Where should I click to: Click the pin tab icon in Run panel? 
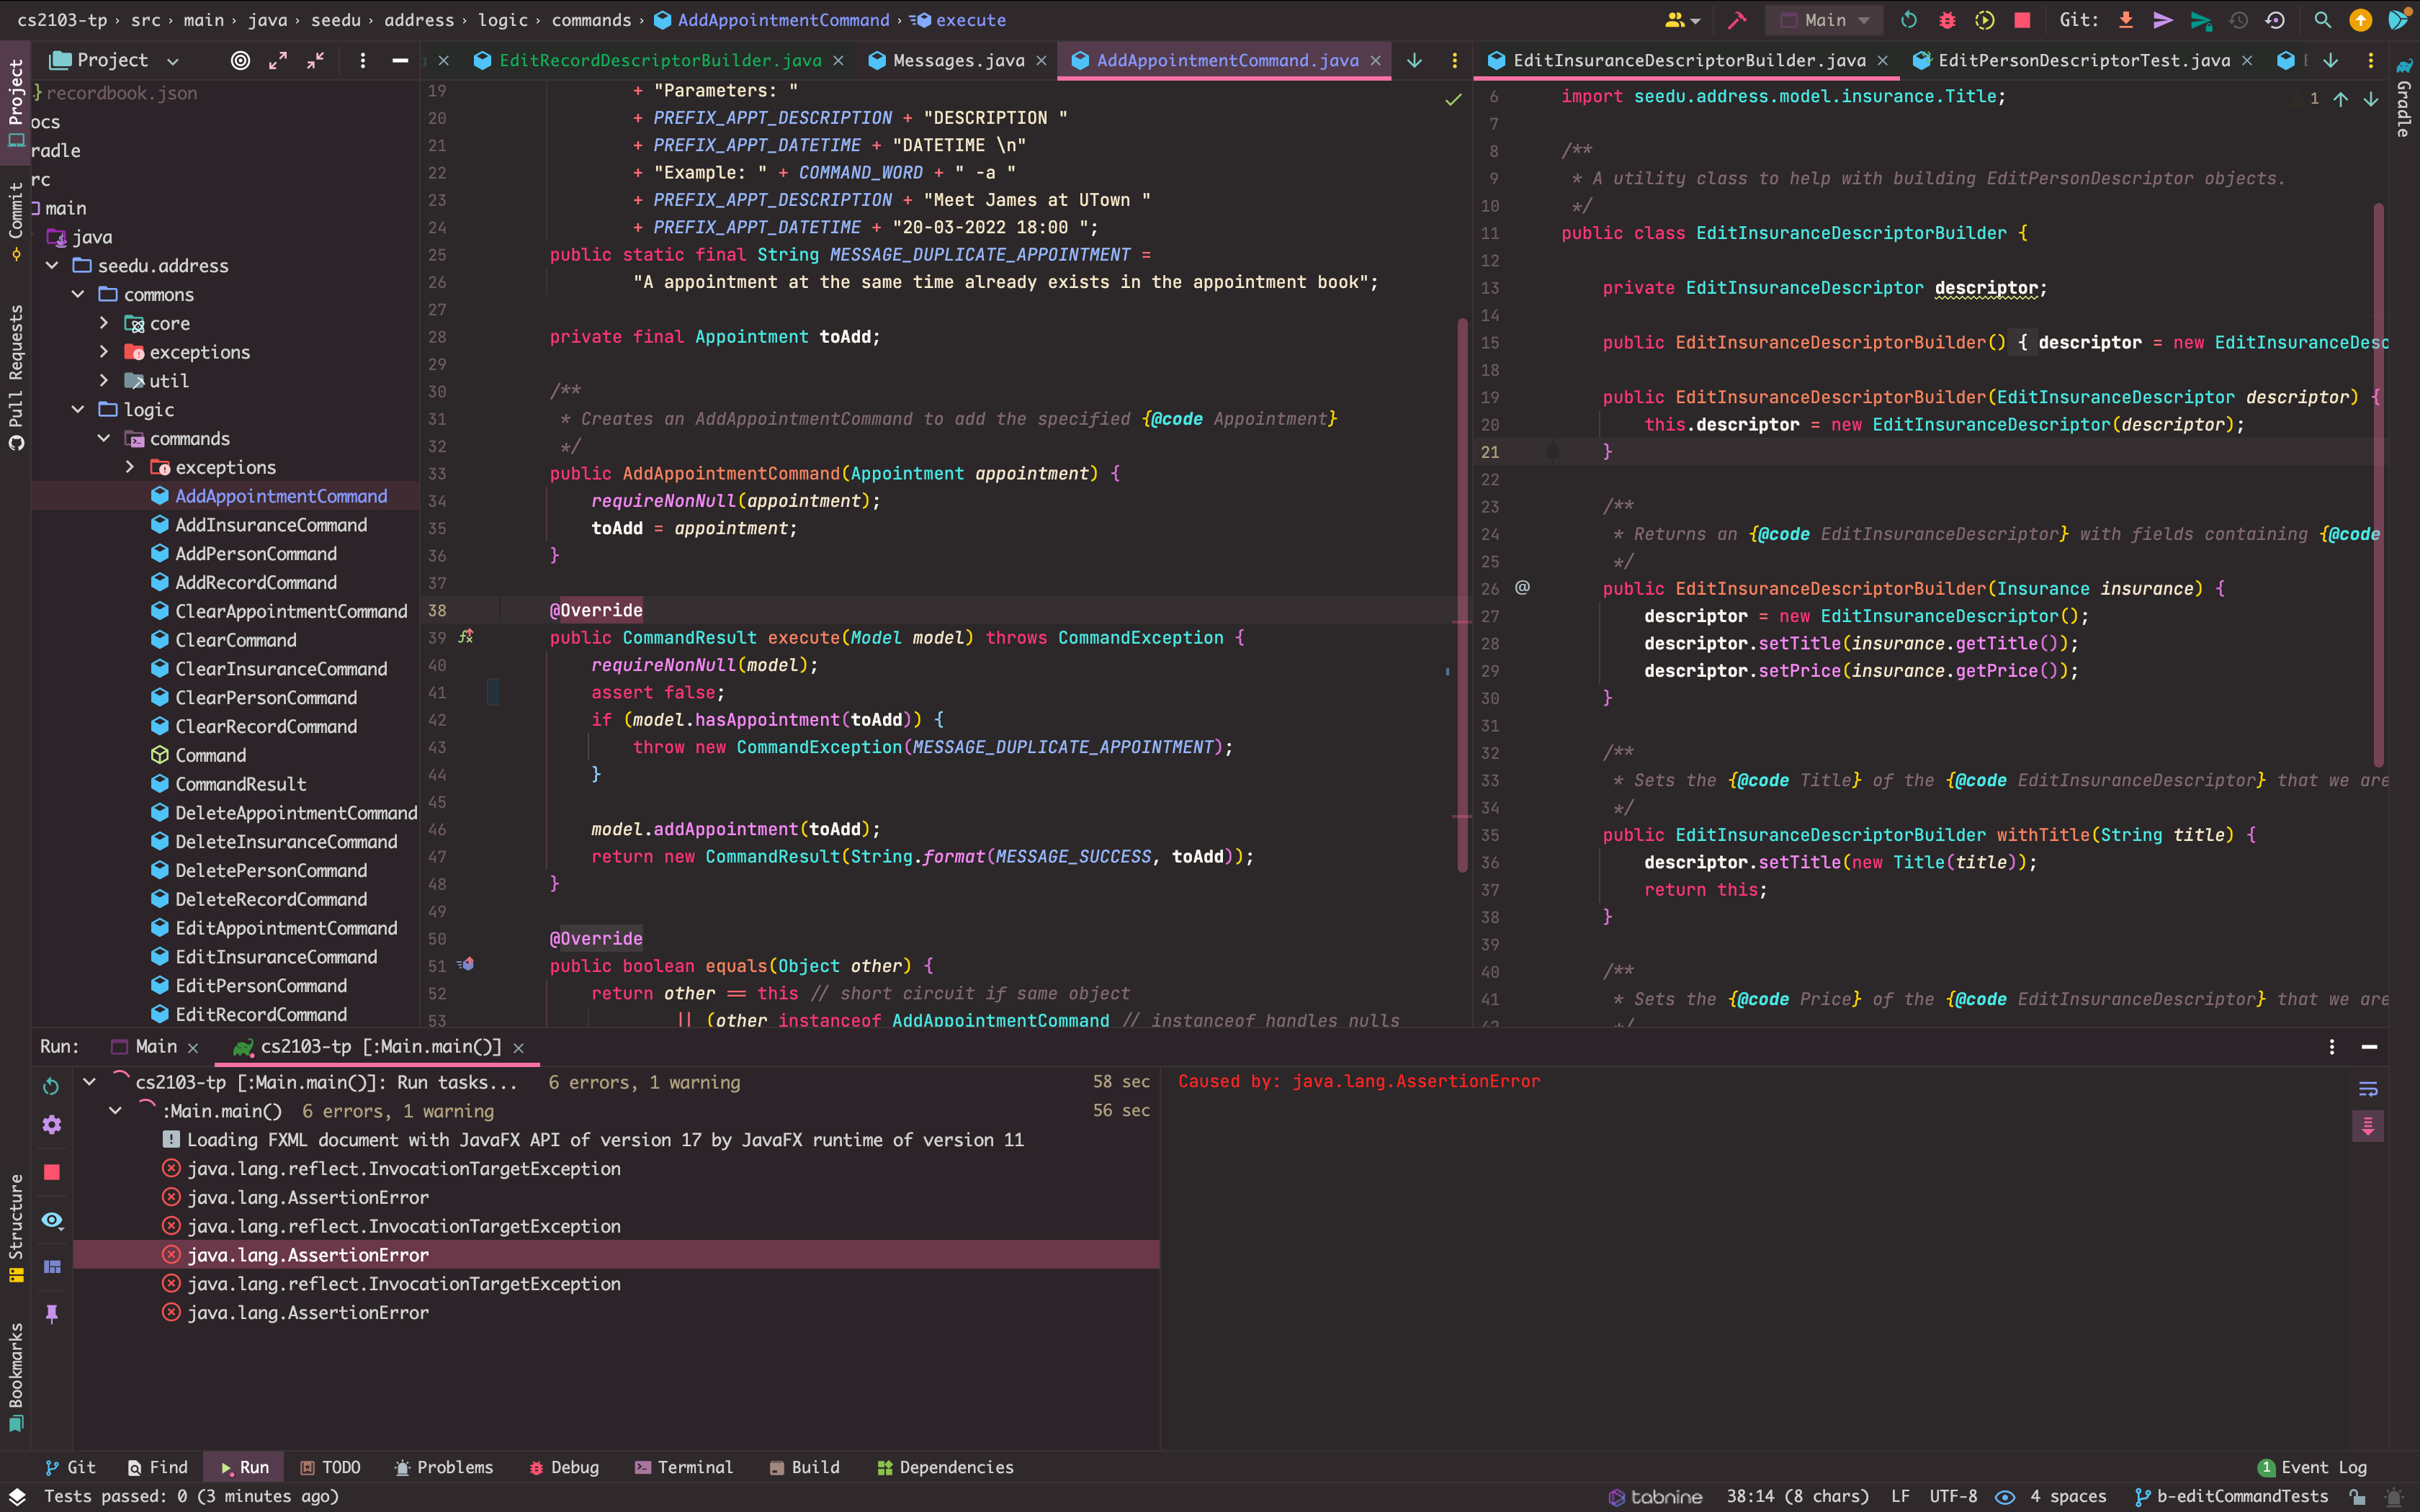(x=52, y=1313)
